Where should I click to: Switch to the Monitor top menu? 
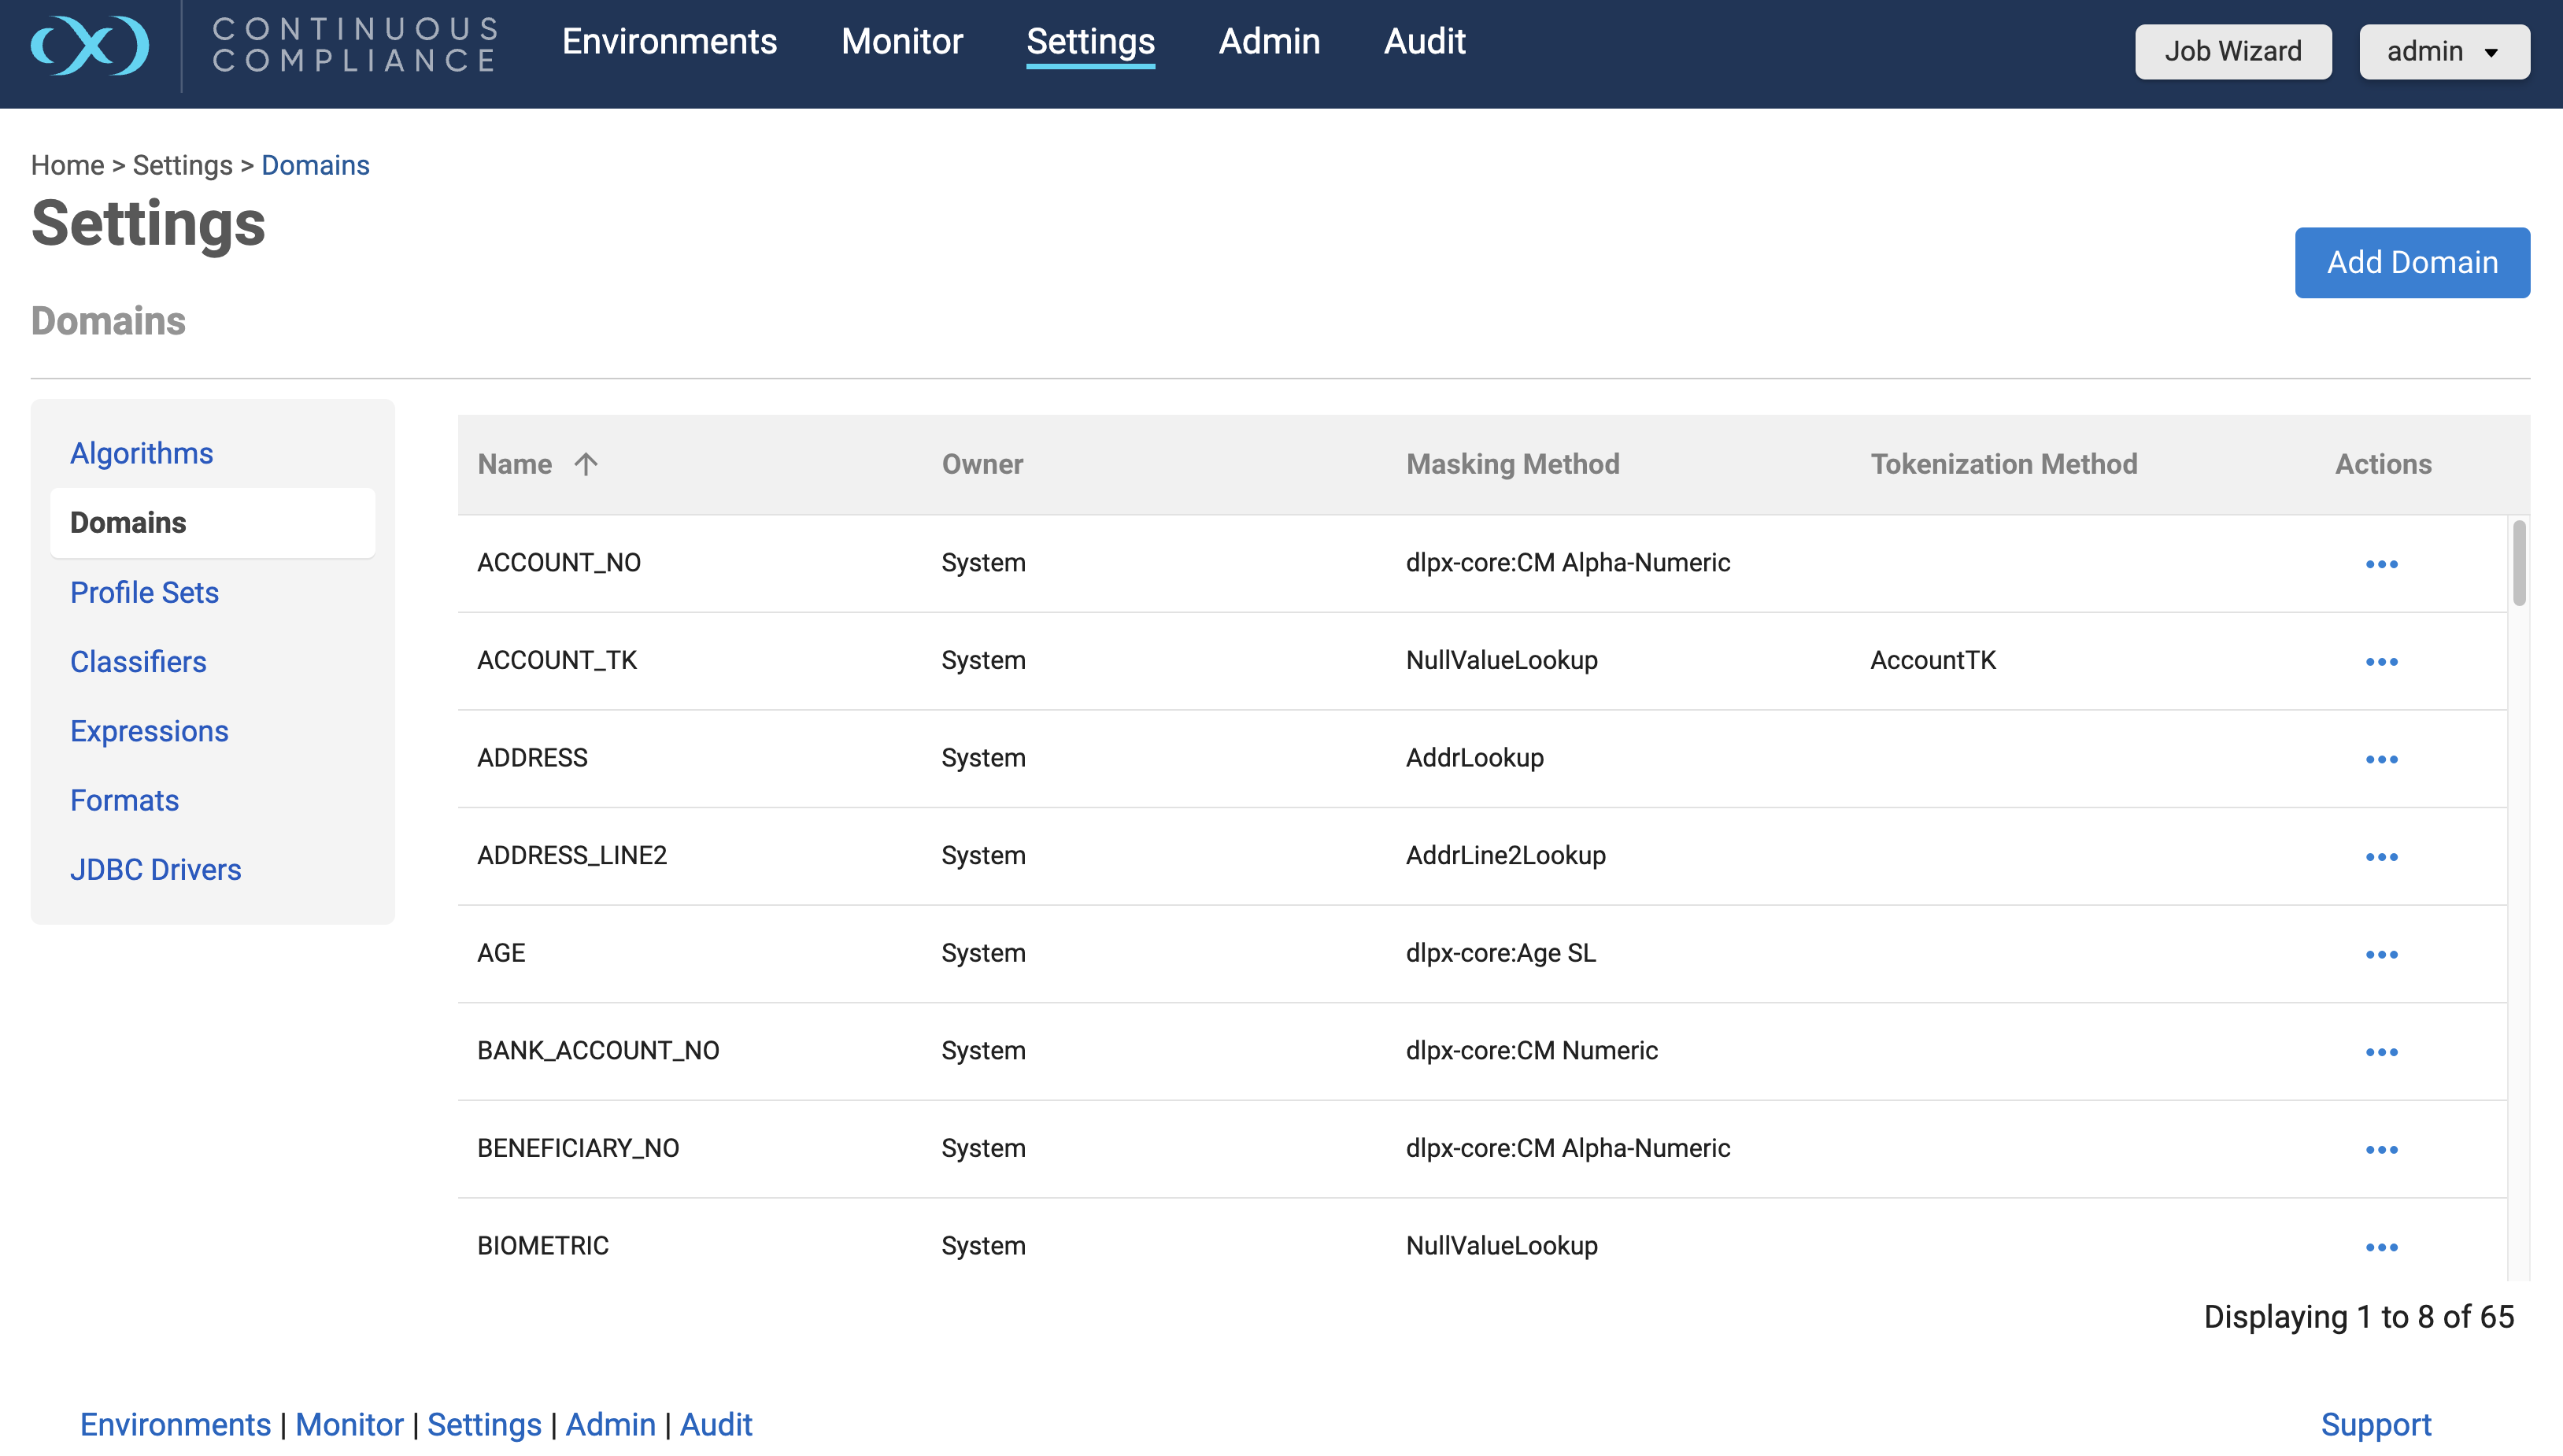coord(901,41)
